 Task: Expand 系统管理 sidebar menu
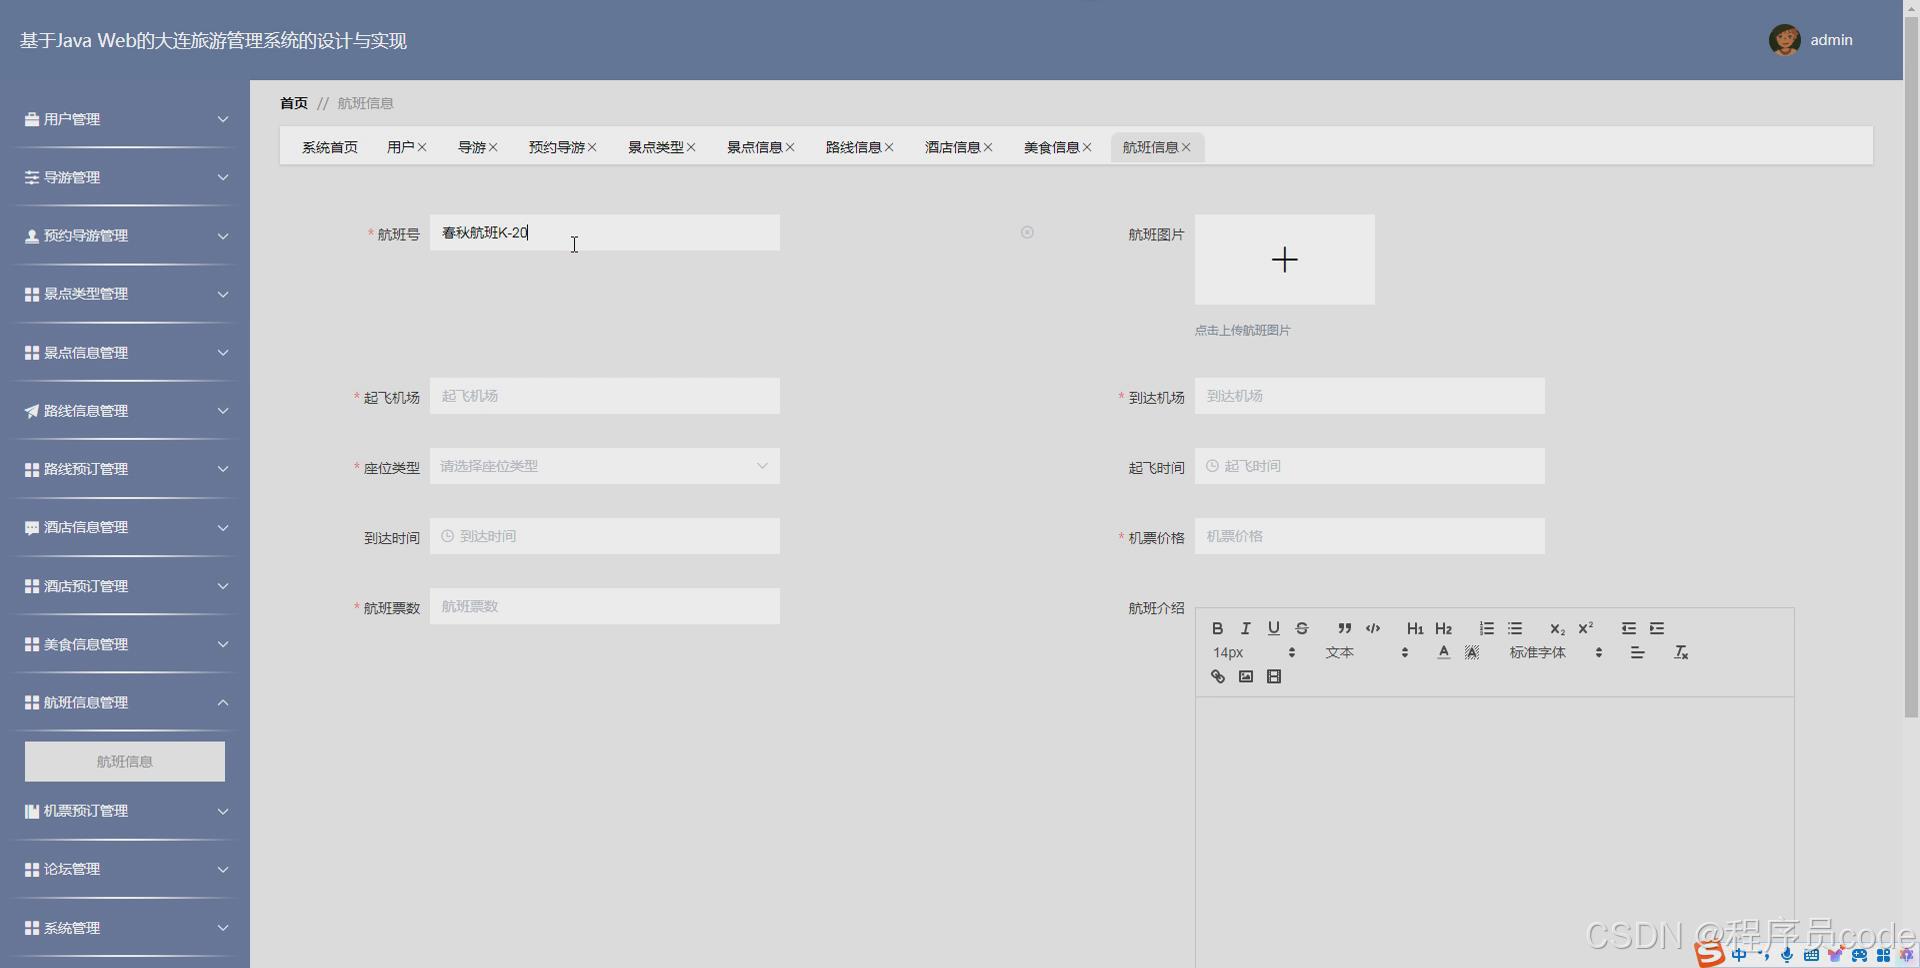[x=125, y=928]
